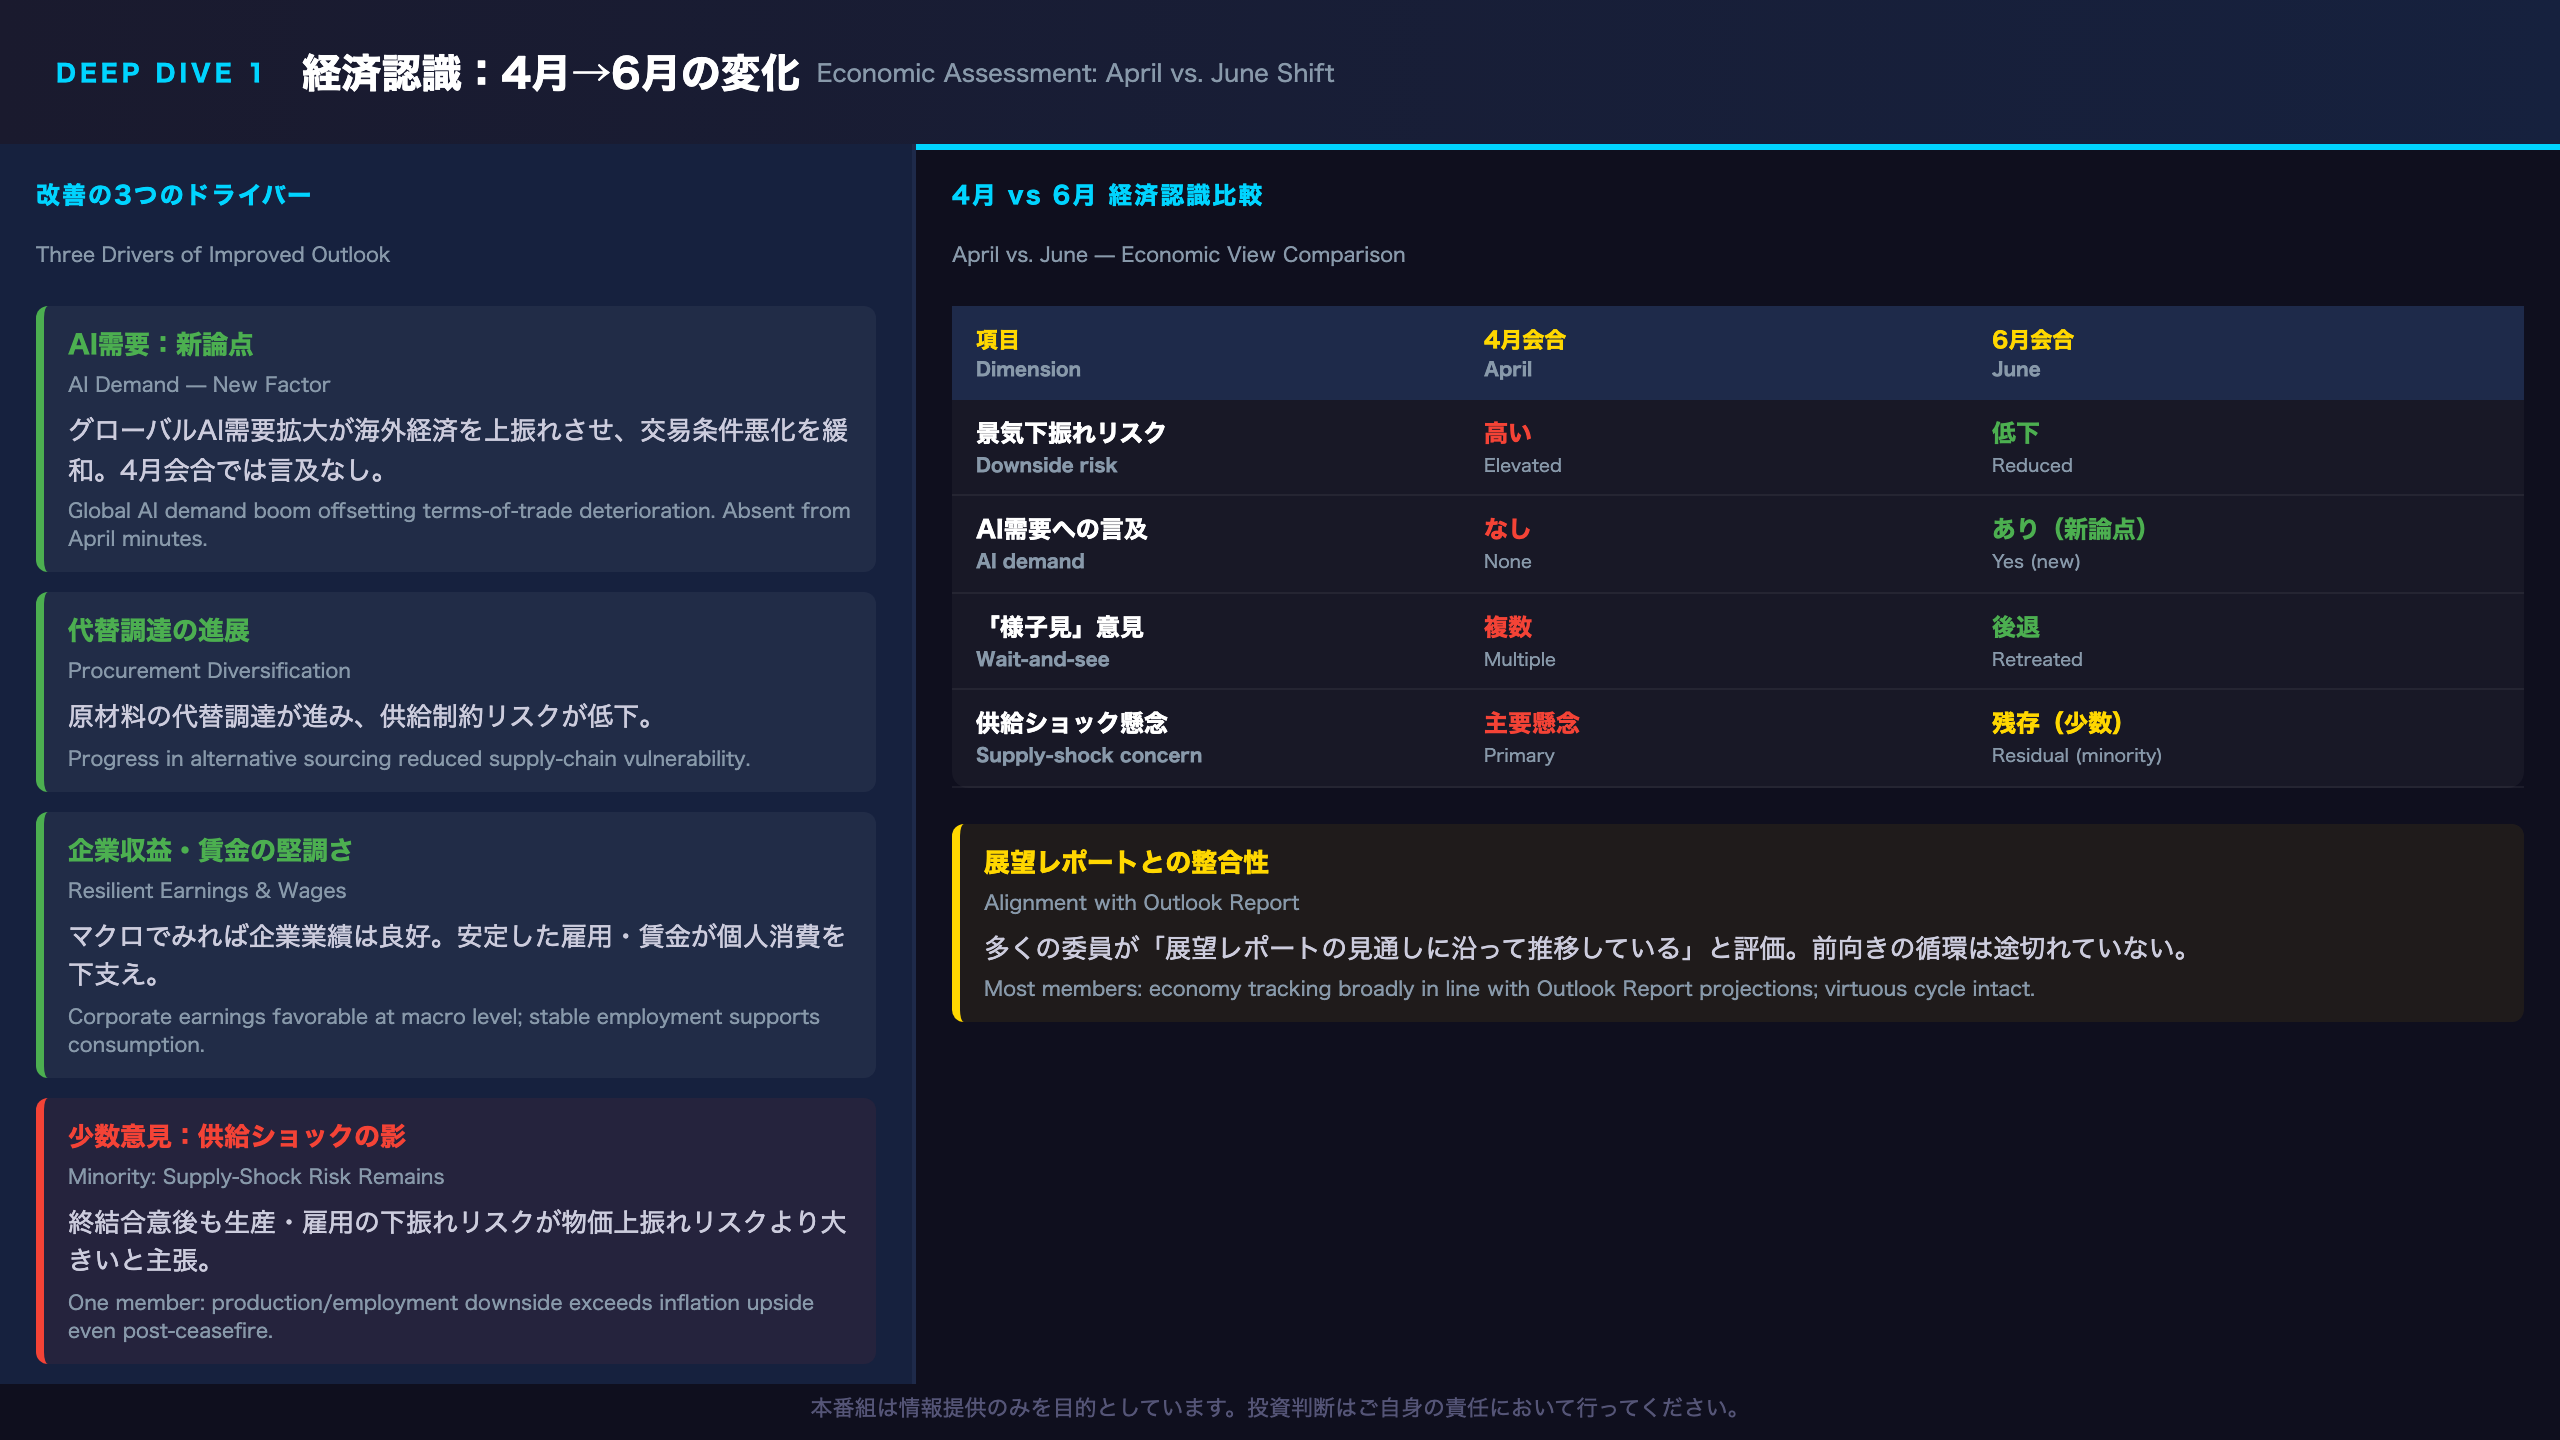Click 'Resilient Earnings & Wages' text
This screenshot has width=2560, height=1440.
click(207, 891)
